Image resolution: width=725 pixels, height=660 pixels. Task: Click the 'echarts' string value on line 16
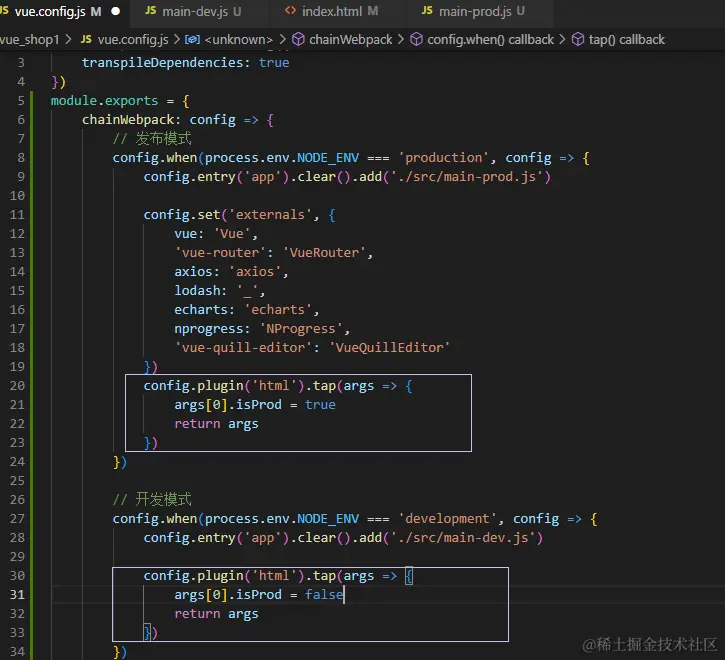pyautogui.click(x=278, y=309)
